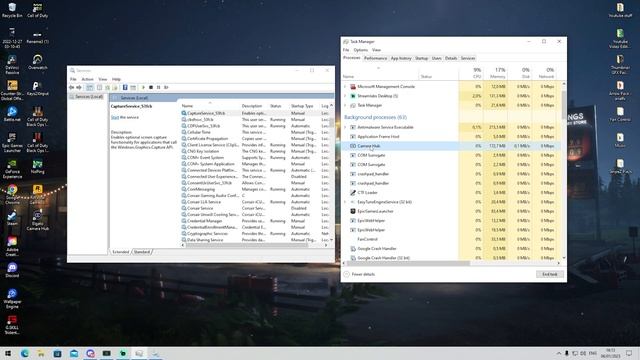
Task: Open the Recycle Bin desktop icon
Action: (x=12, y=10)
